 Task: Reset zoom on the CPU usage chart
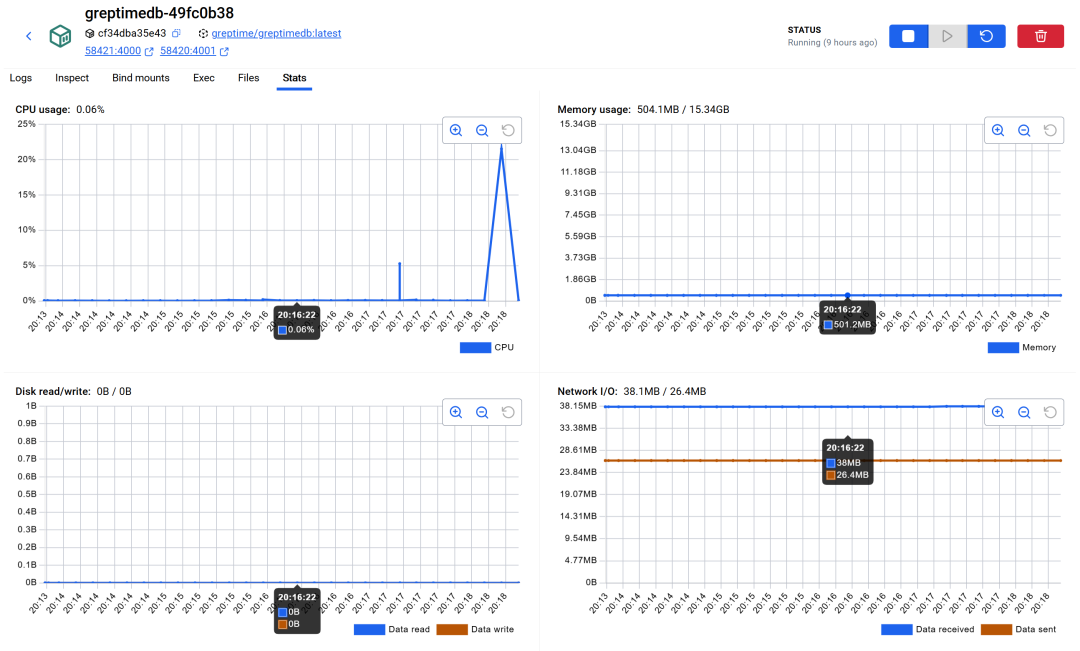click(508, 130)
